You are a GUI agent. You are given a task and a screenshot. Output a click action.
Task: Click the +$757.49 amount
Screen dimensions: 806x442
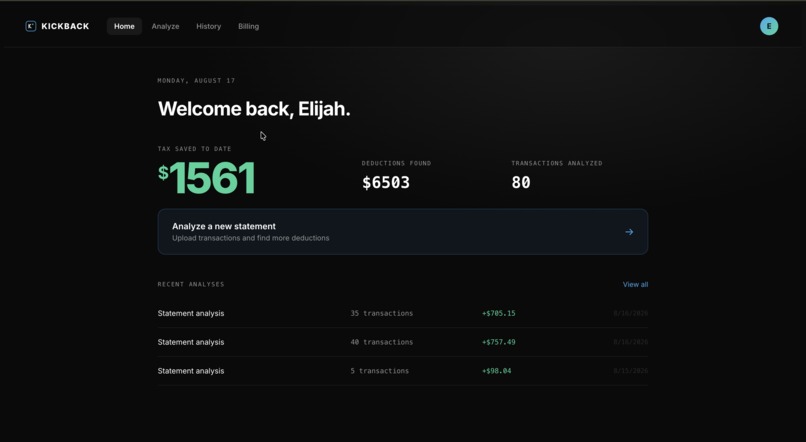tap(499, 342)
